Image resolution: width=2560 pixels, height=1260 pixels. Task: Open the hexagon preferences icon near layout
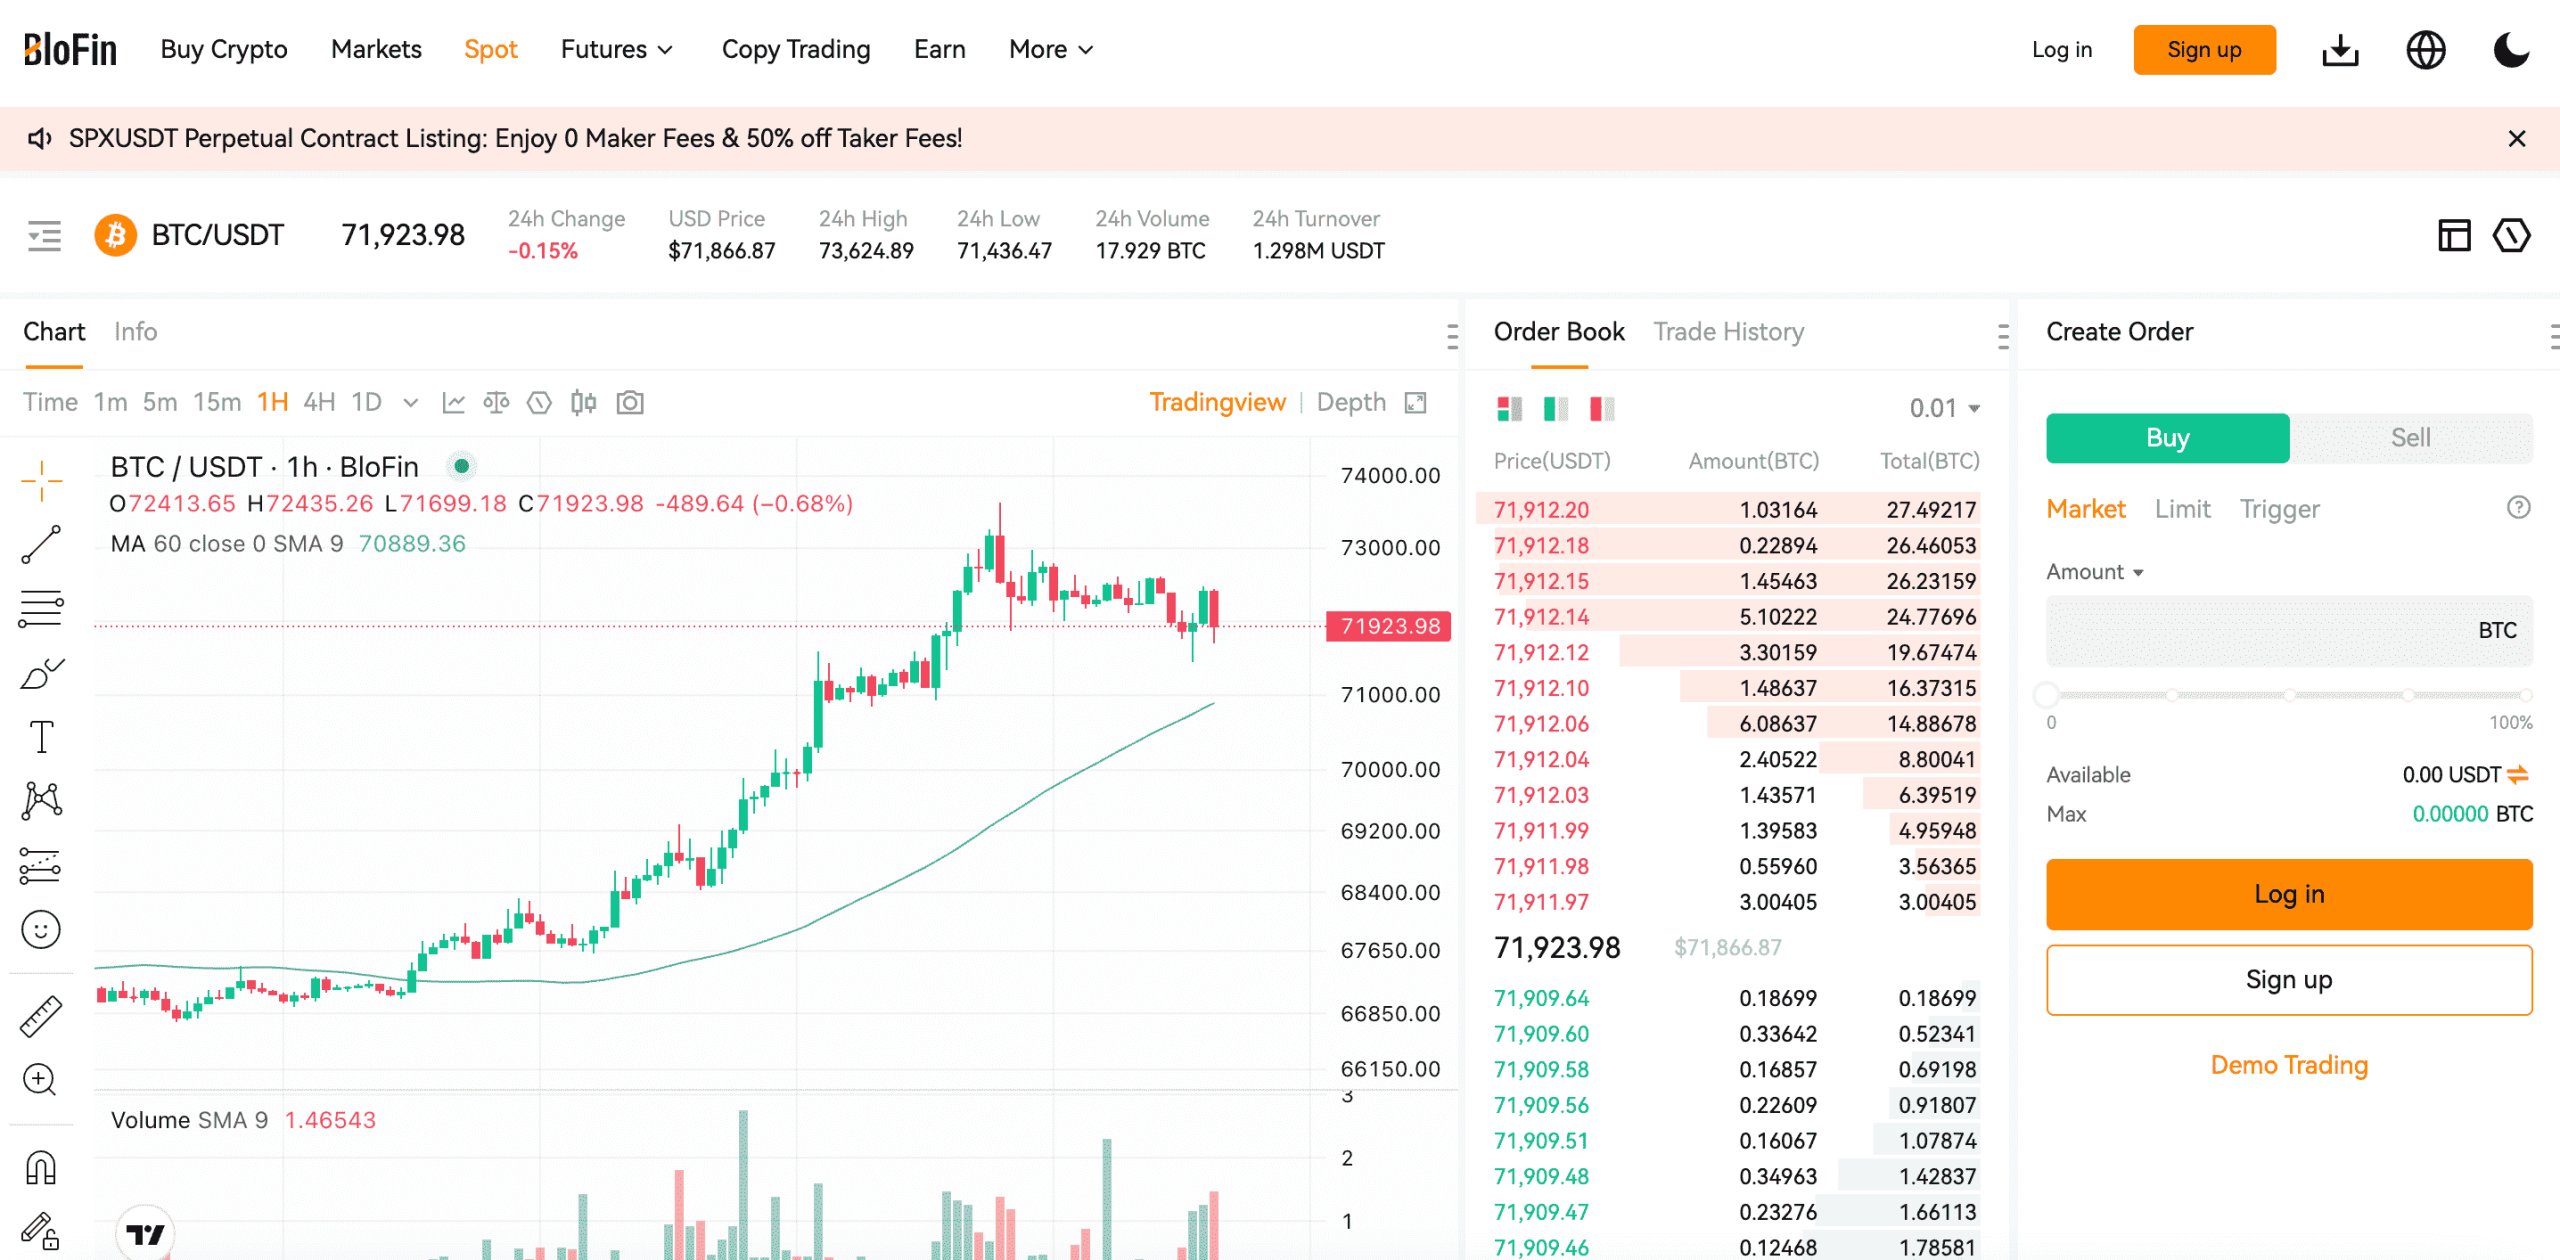[x=2511, y=236]
